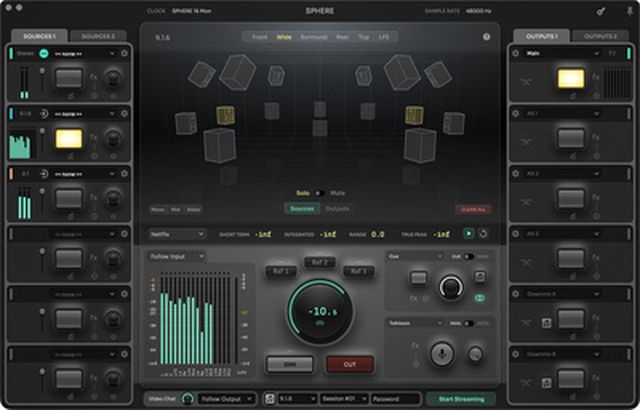Open settings gear of the Stereo source

(x=124, y=53)
